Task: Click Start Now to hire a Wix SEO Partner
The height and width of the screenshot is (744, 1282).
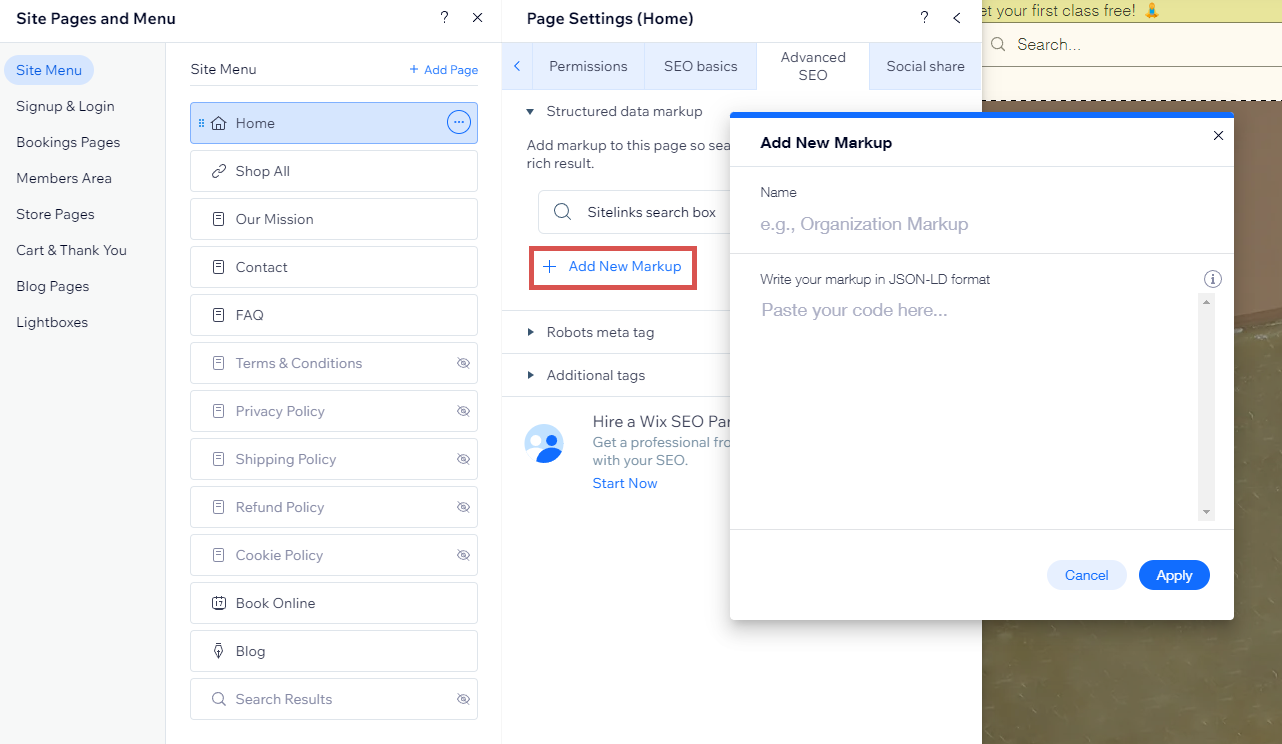Action: pyautogui.click(x=624, y=482)
